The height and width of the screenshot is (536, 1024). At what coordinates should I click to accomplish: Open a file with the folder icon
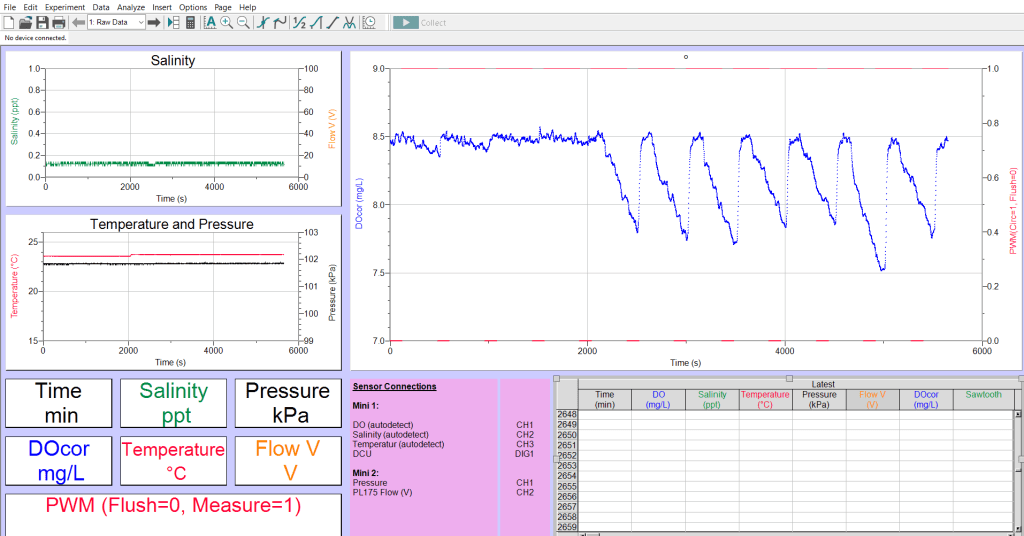(x=25, y=22)
